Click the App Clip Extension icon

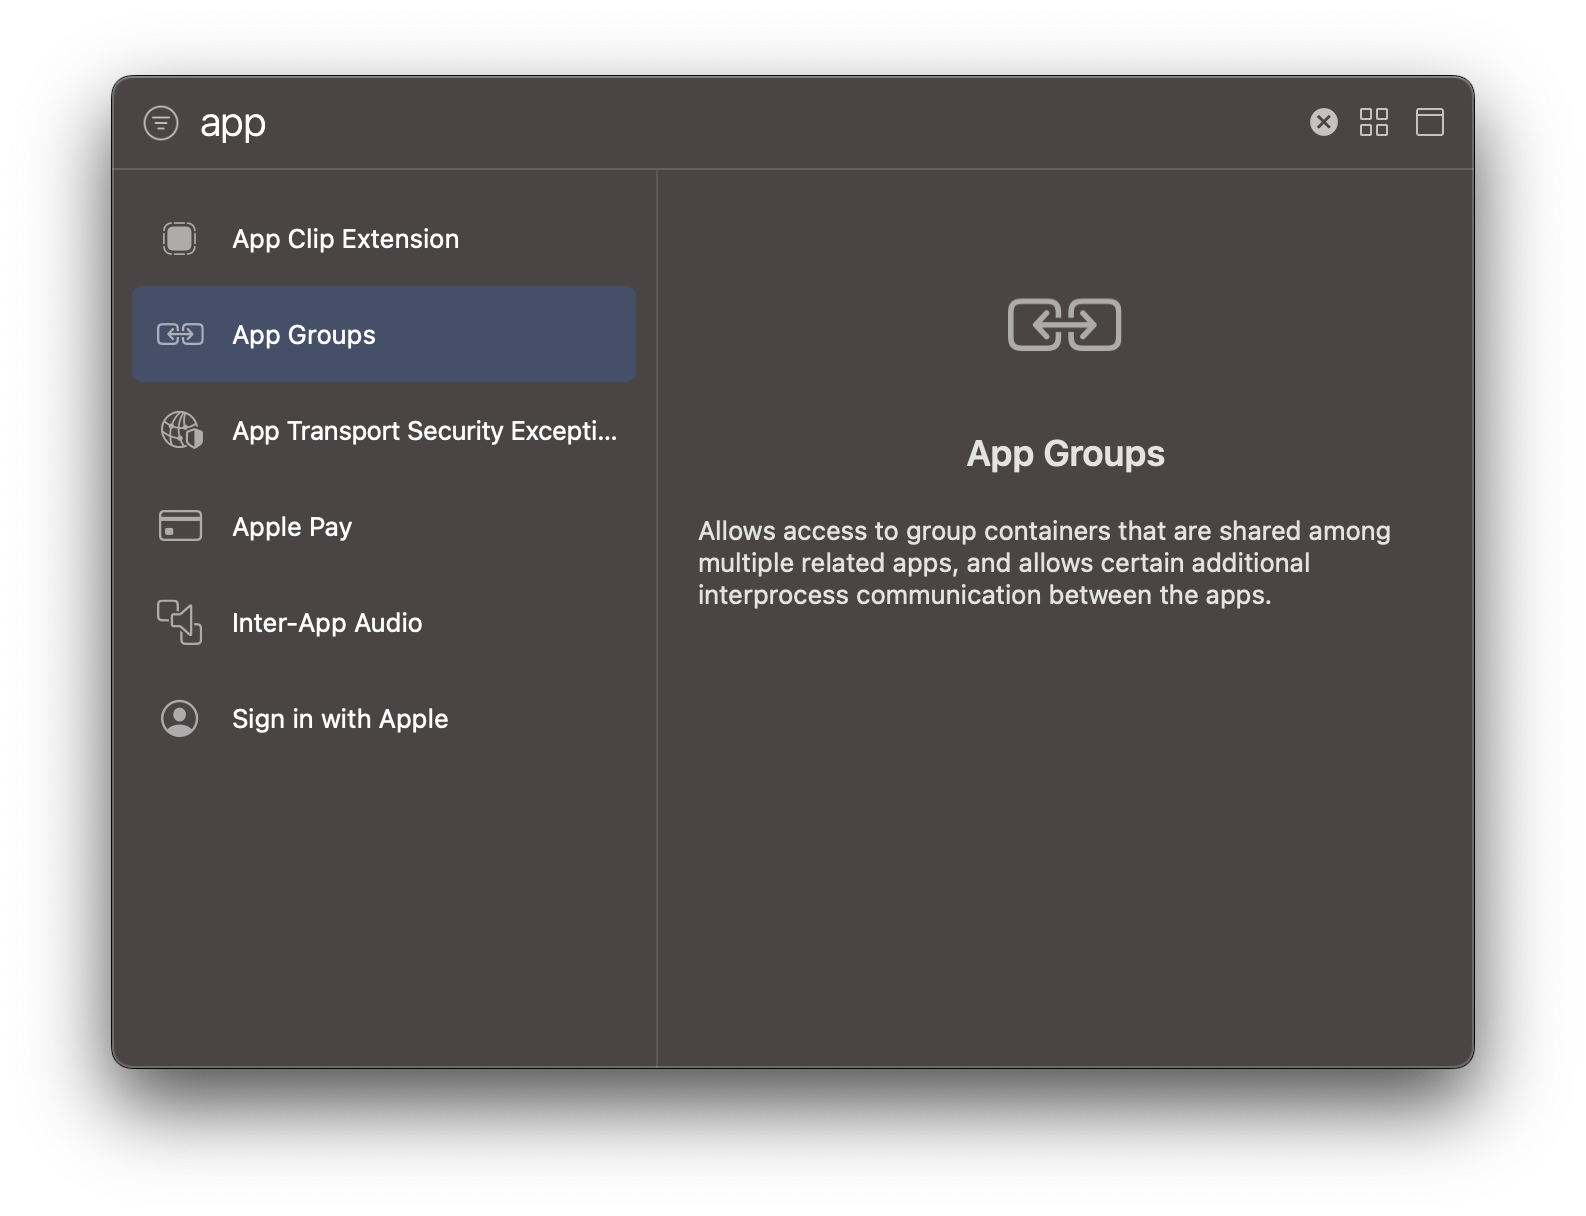point(180,239)
